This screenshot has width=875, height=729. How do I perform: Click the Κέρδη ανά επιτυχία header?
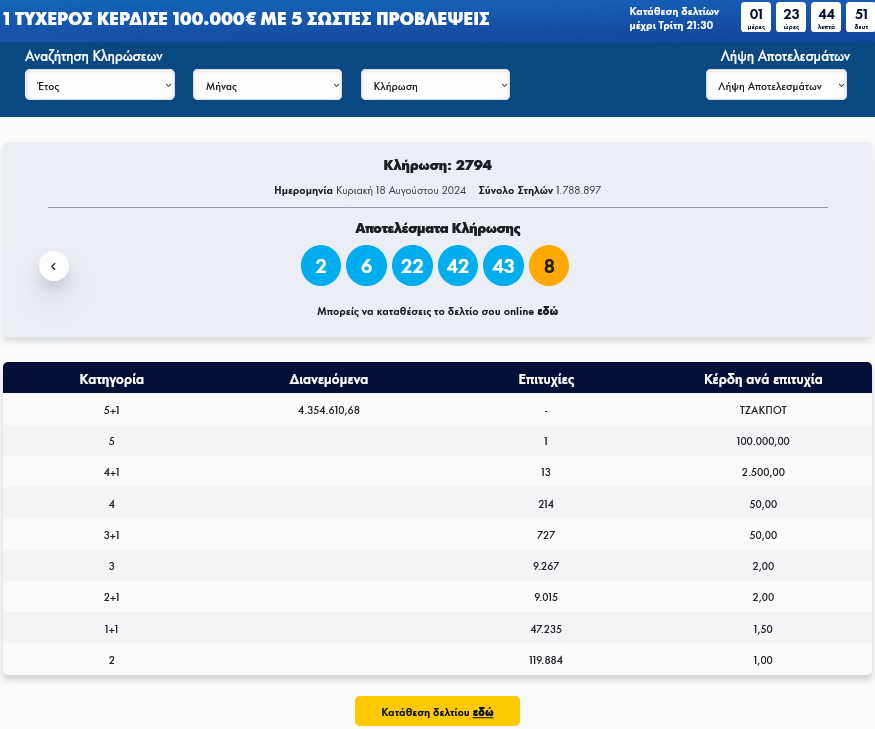(x=763, y=379)
